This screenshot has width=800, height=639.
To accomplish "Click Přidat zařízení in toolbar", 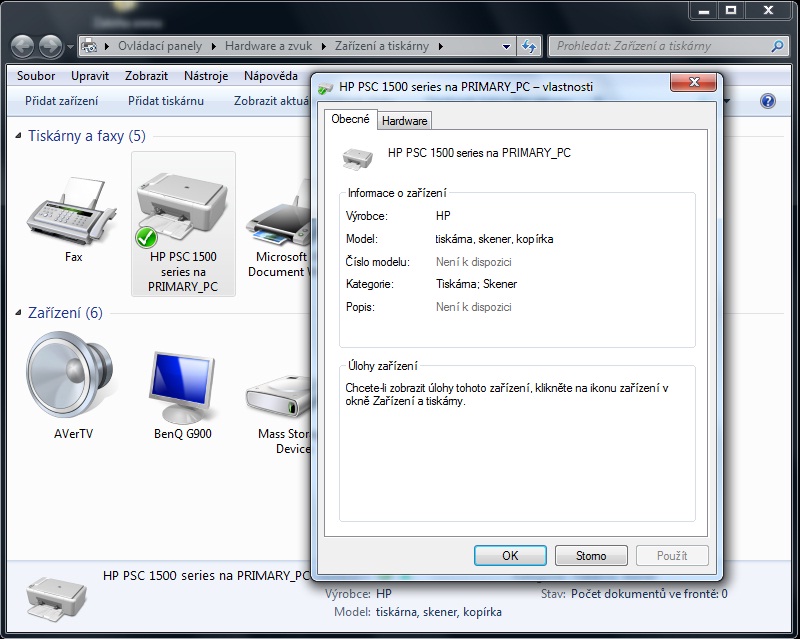I will click(x=62, y=101).
